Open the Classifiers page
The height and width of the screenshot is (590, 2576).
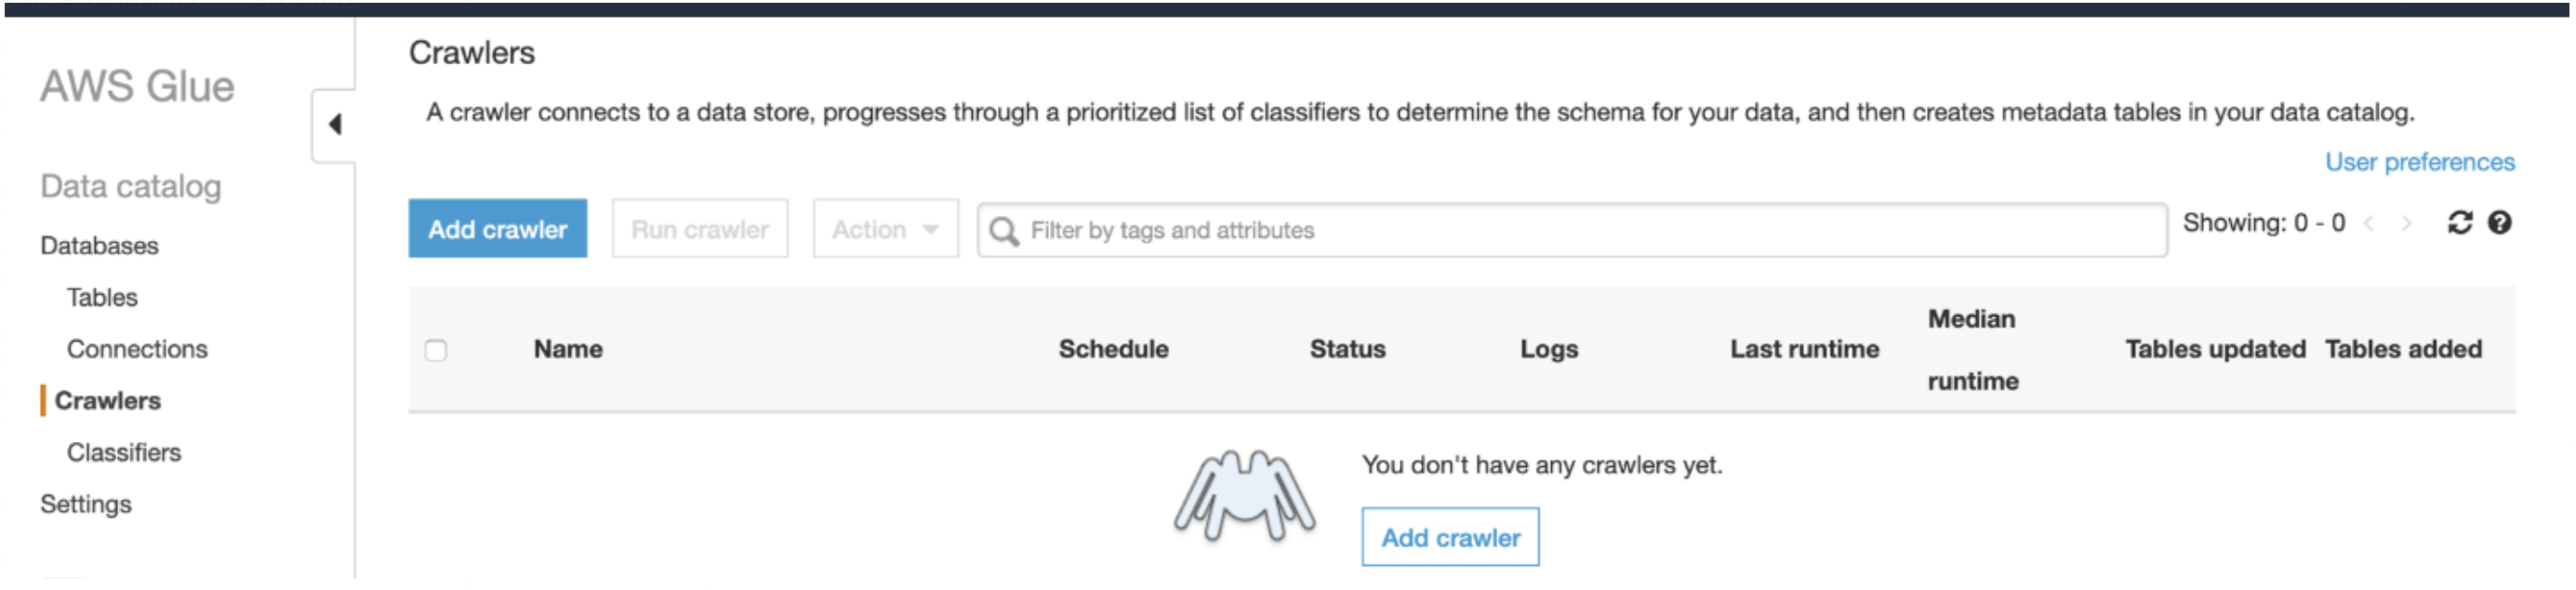click(x=124, y=453)
